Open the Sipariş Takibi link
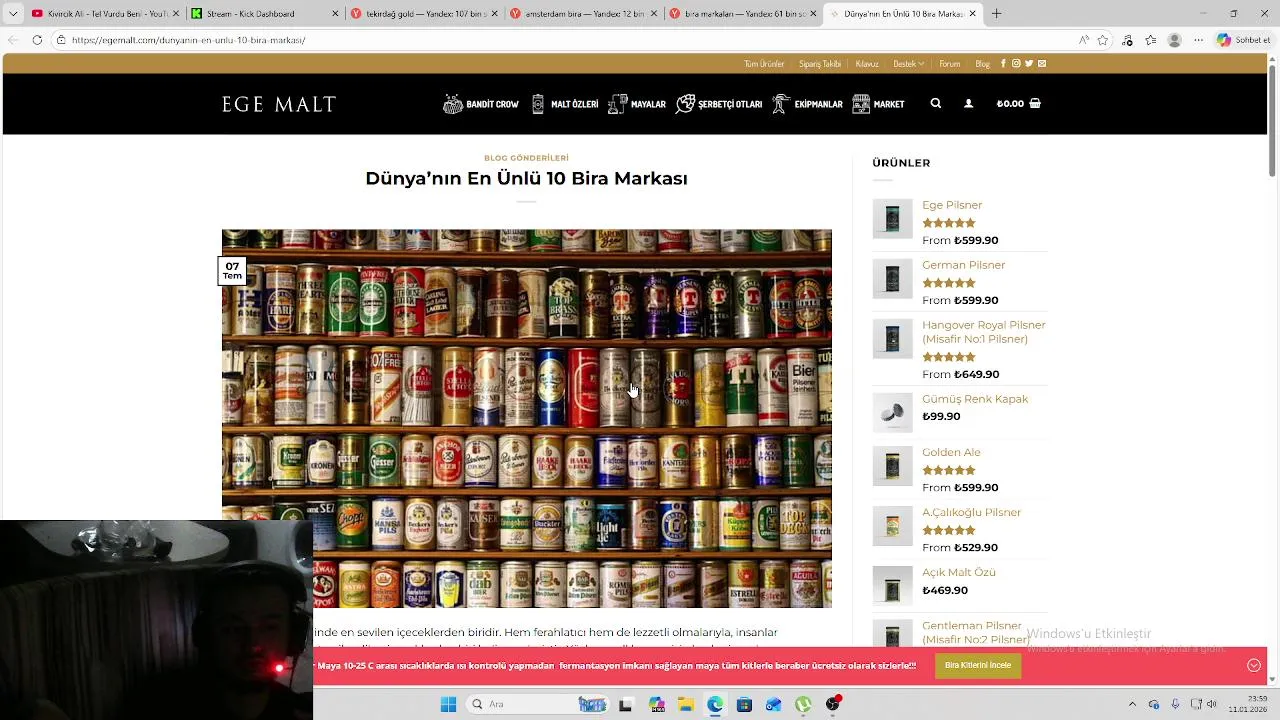 pyautogui.click(x=820, y=63)
